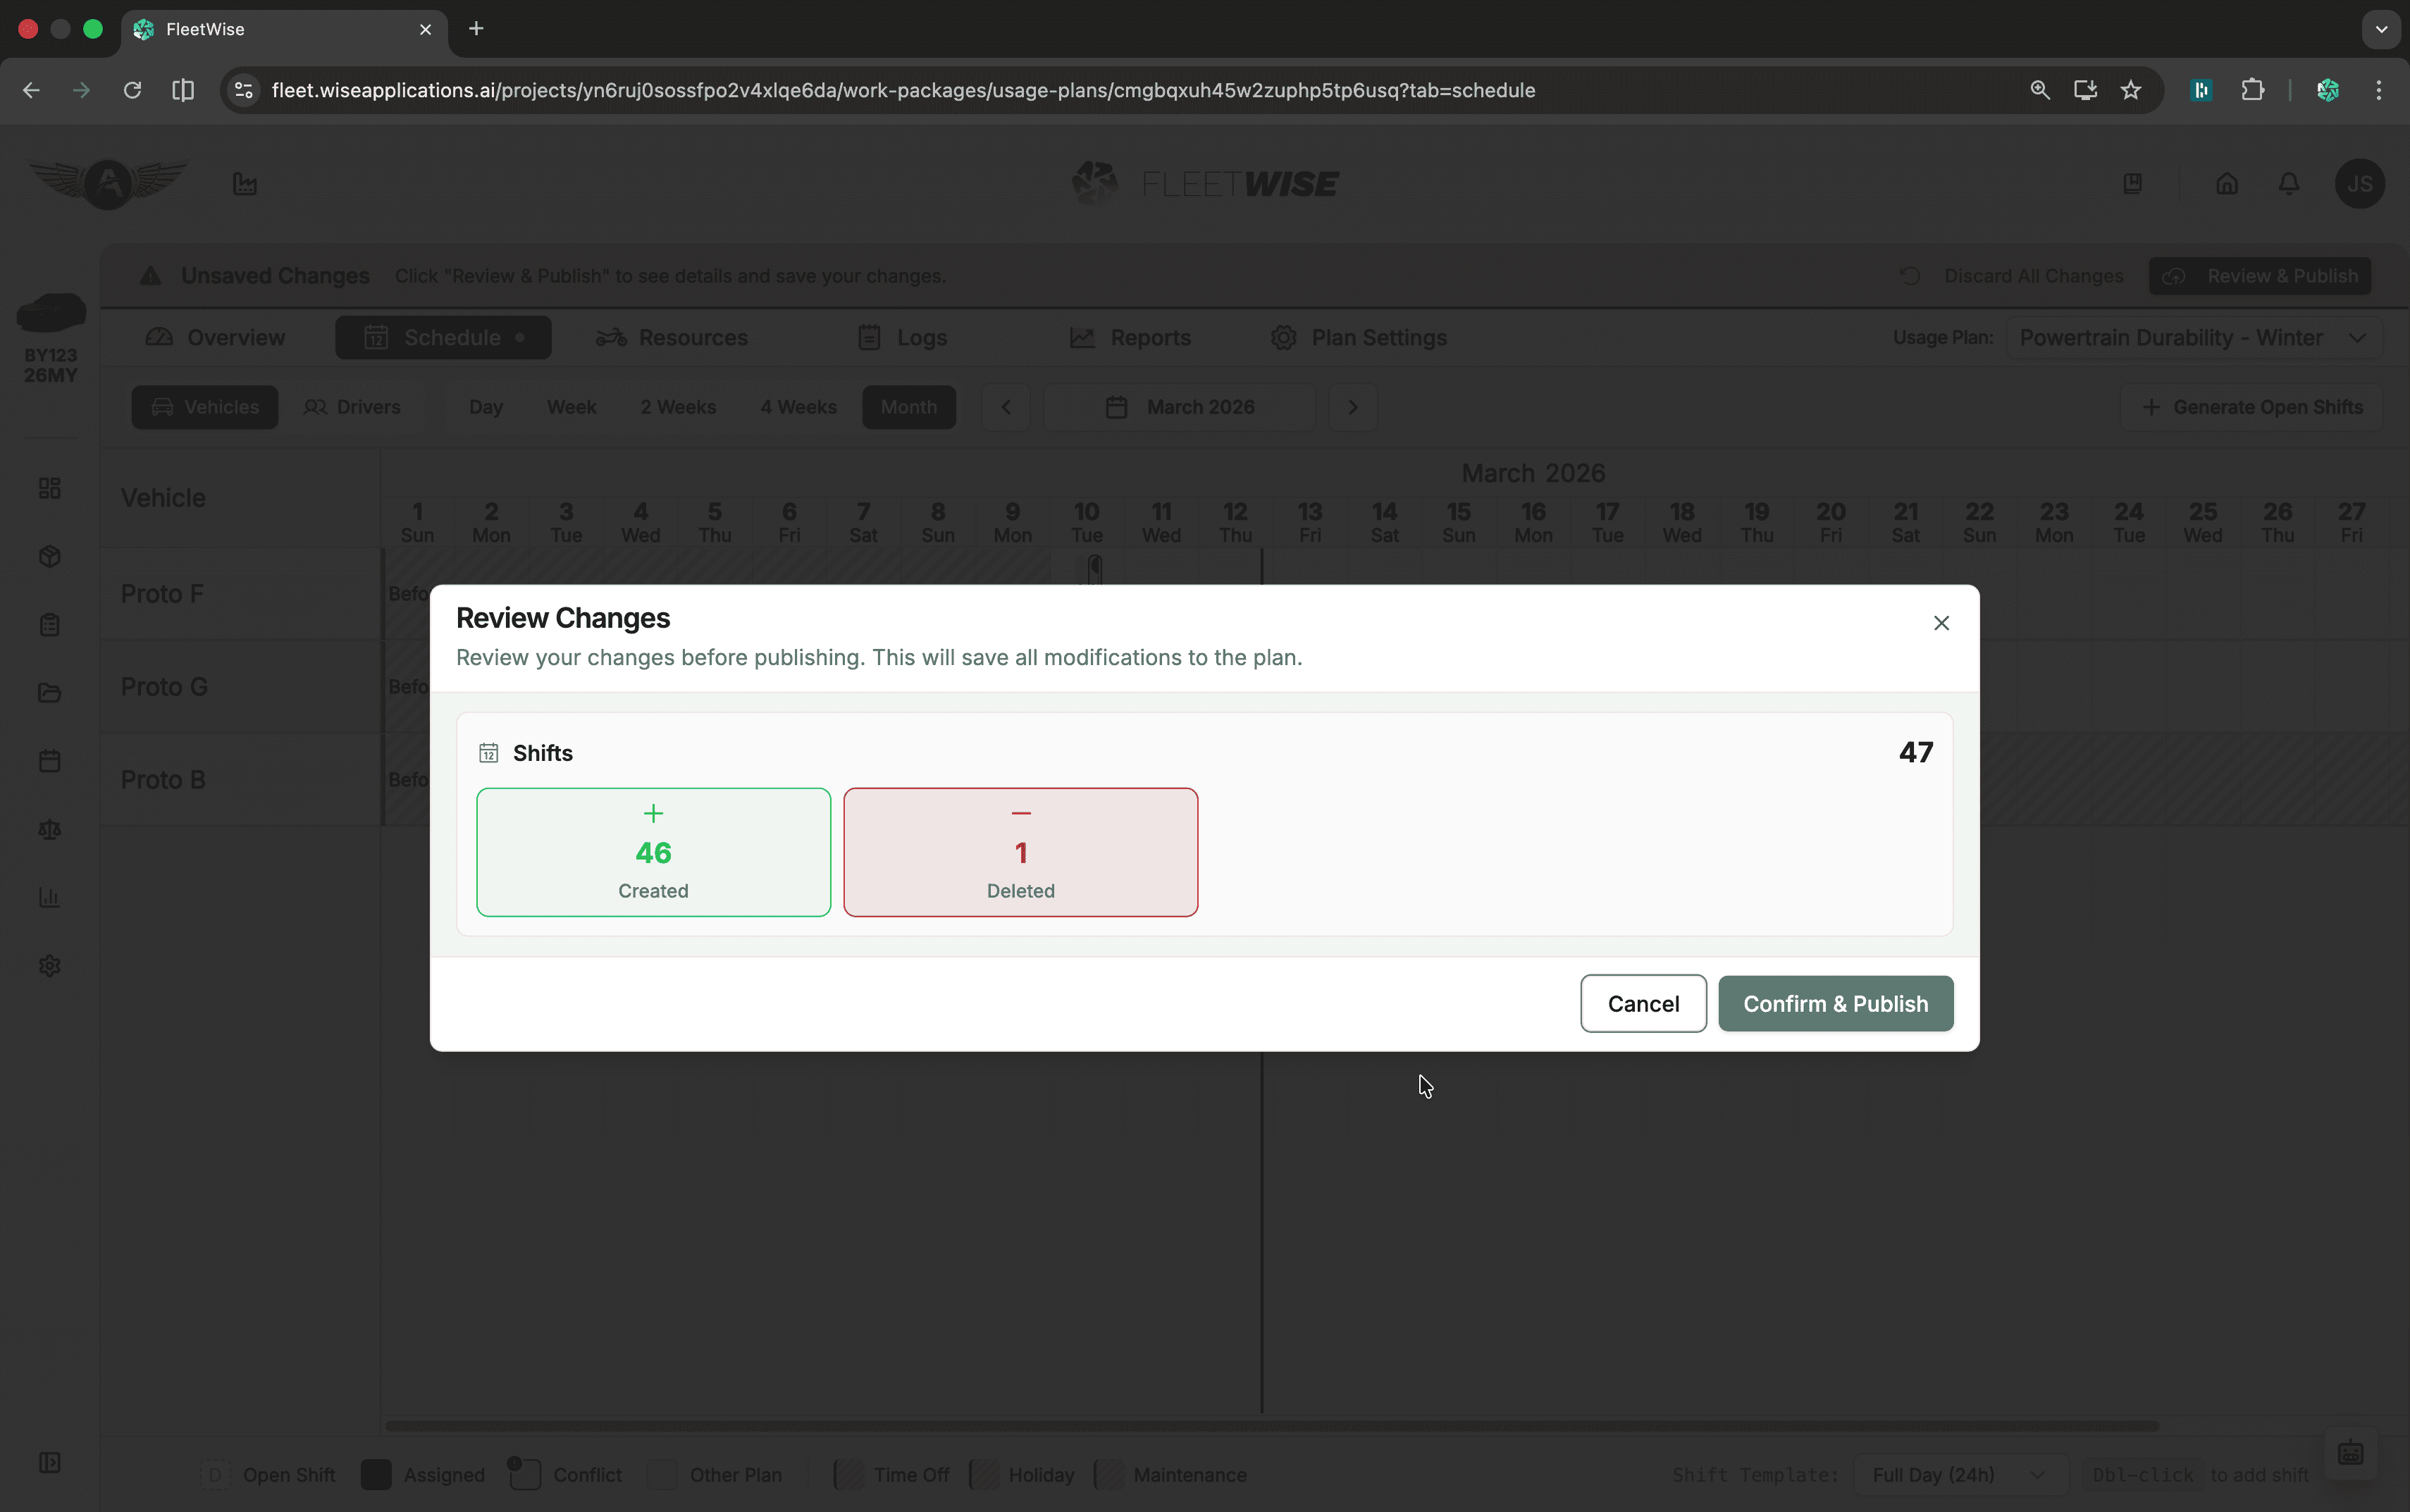This screenshot has width=2410, height=1512.
Task: Click the browser reload icon
Action: coord(132,90)
